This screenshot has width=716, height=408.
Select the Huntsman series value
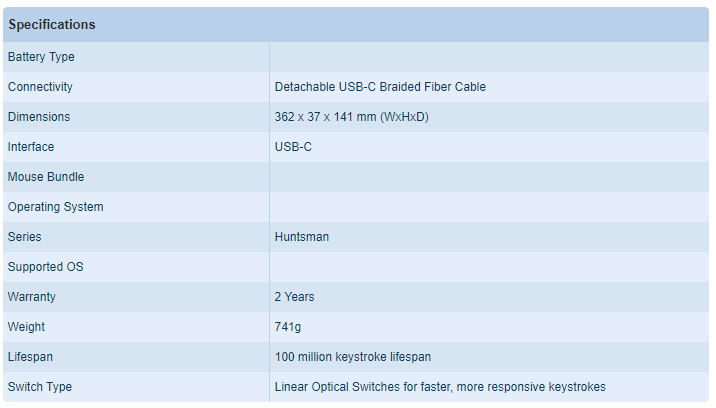click(301, 237)
